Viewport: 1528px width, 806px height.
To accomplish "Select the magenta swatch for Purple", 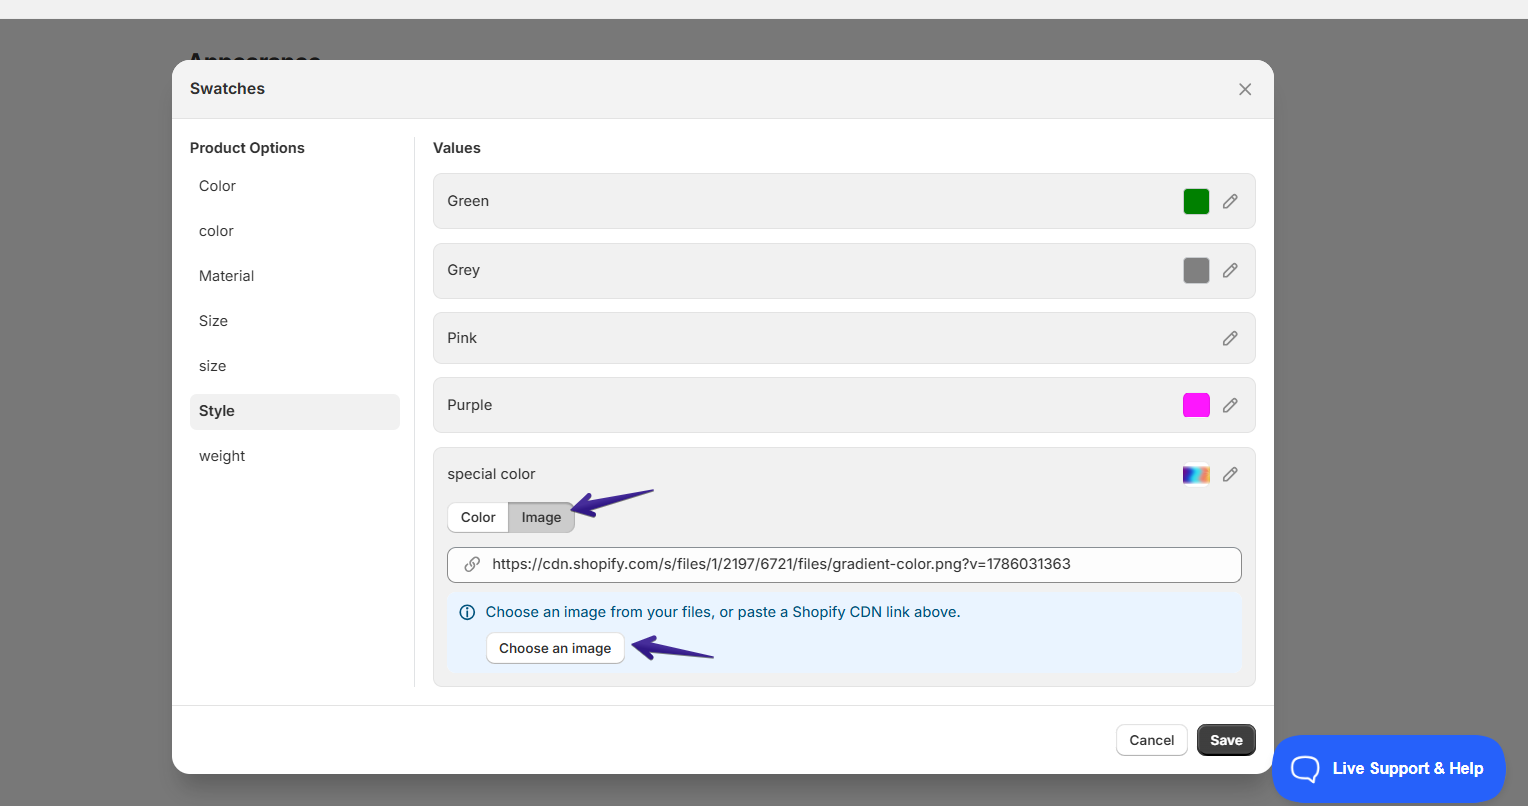I will coord(1196,405).
